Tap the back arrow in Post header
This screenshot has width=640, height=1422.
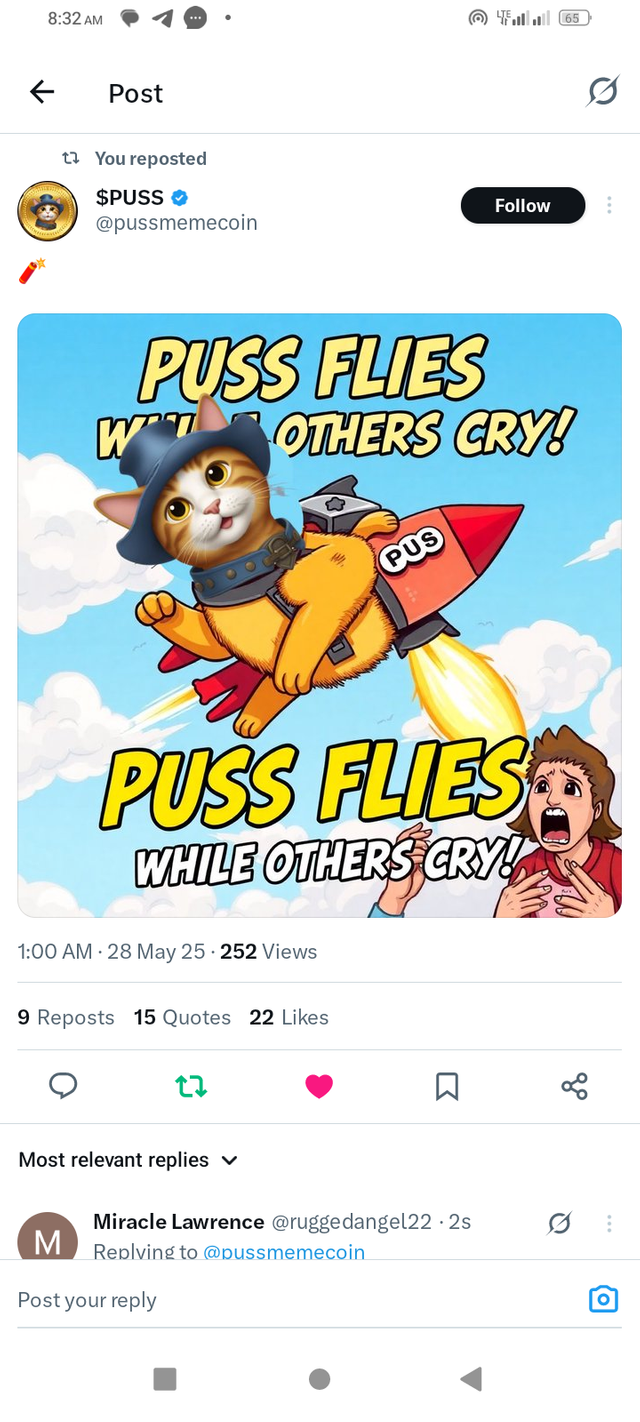pyautogui.click(x=42, y=93)
